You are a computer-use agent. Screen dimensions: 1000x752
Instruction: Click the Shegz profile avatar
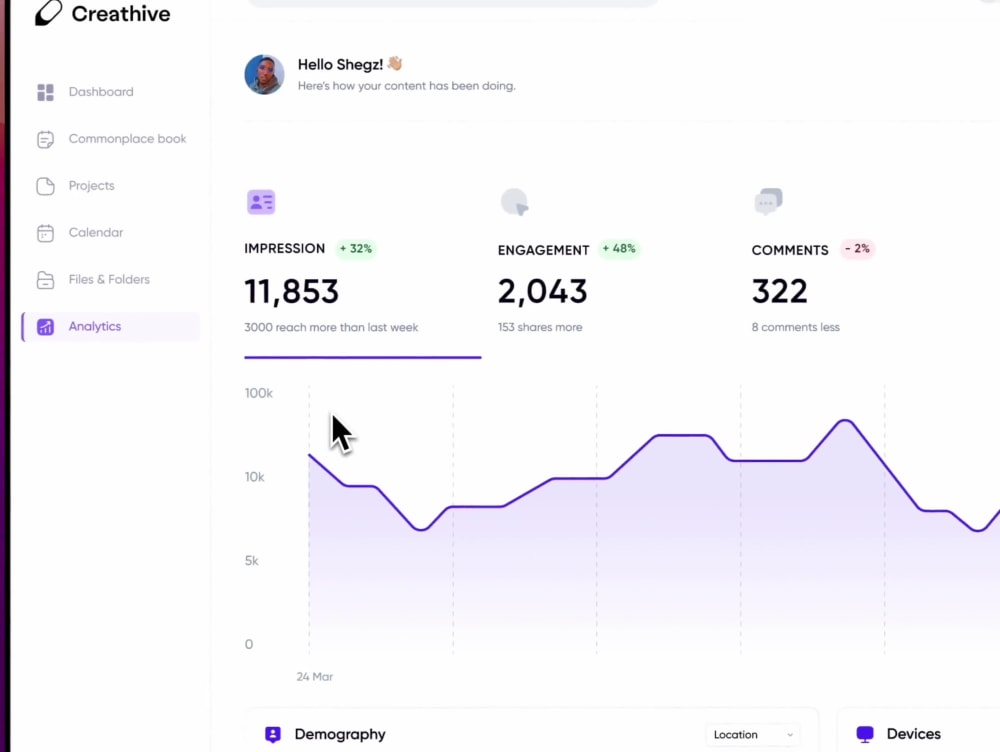tap(264, 75)
